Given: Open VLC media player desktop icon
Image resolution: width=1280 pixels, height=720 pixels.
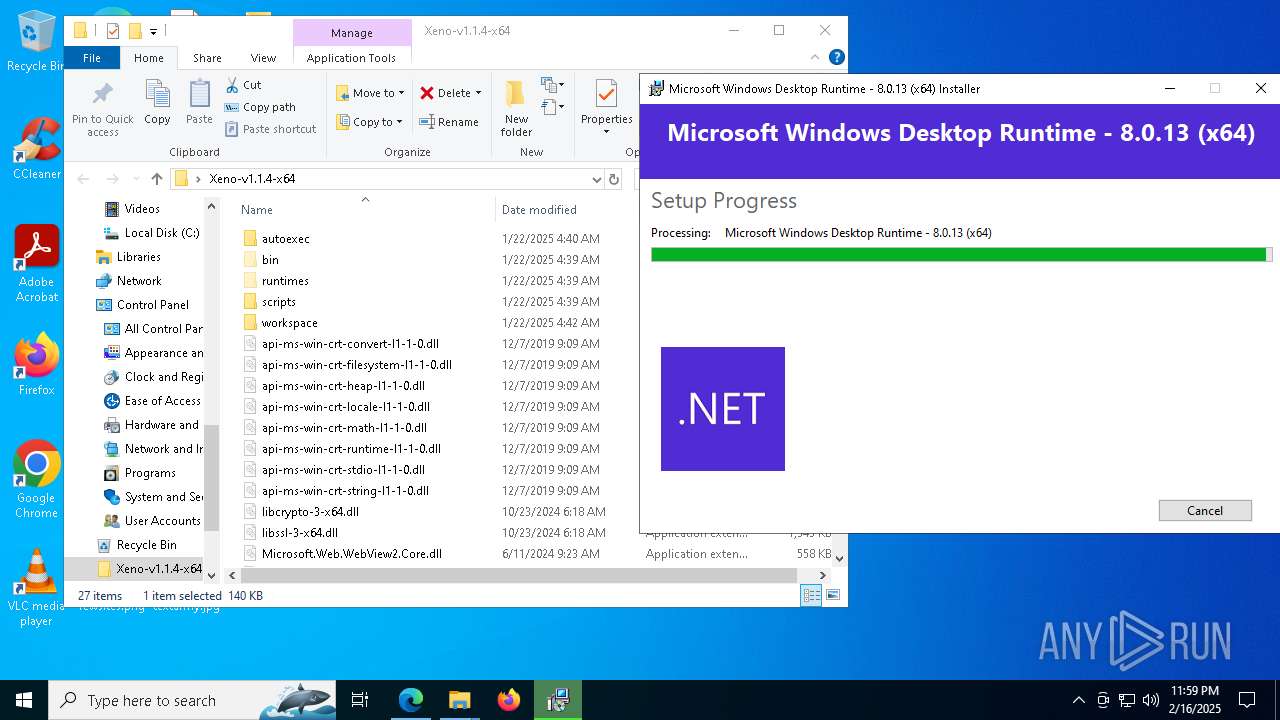Looking at the screenshot, I should [37, 587].
